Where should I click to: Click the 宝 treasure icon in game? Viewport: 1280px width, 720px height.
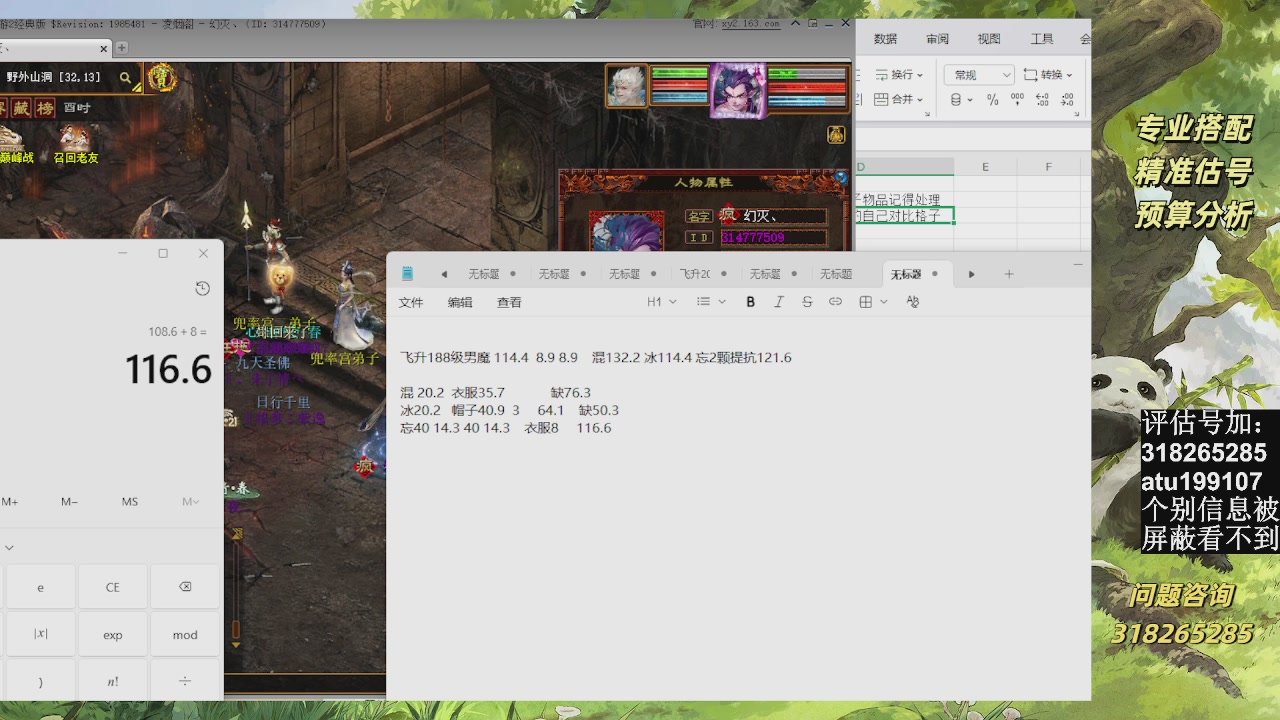pos(160,78)
